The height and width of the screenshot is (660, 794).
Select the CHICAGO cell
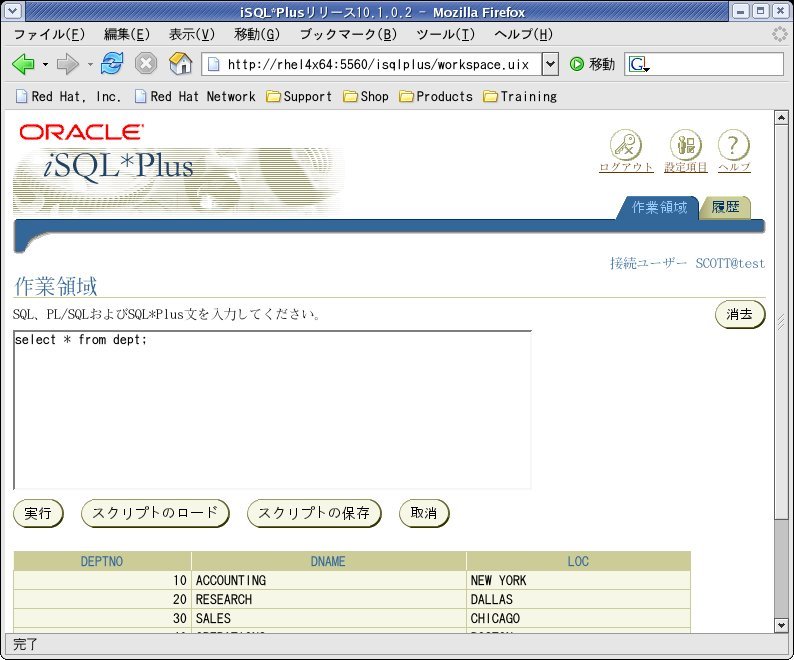tap(578, 618)
